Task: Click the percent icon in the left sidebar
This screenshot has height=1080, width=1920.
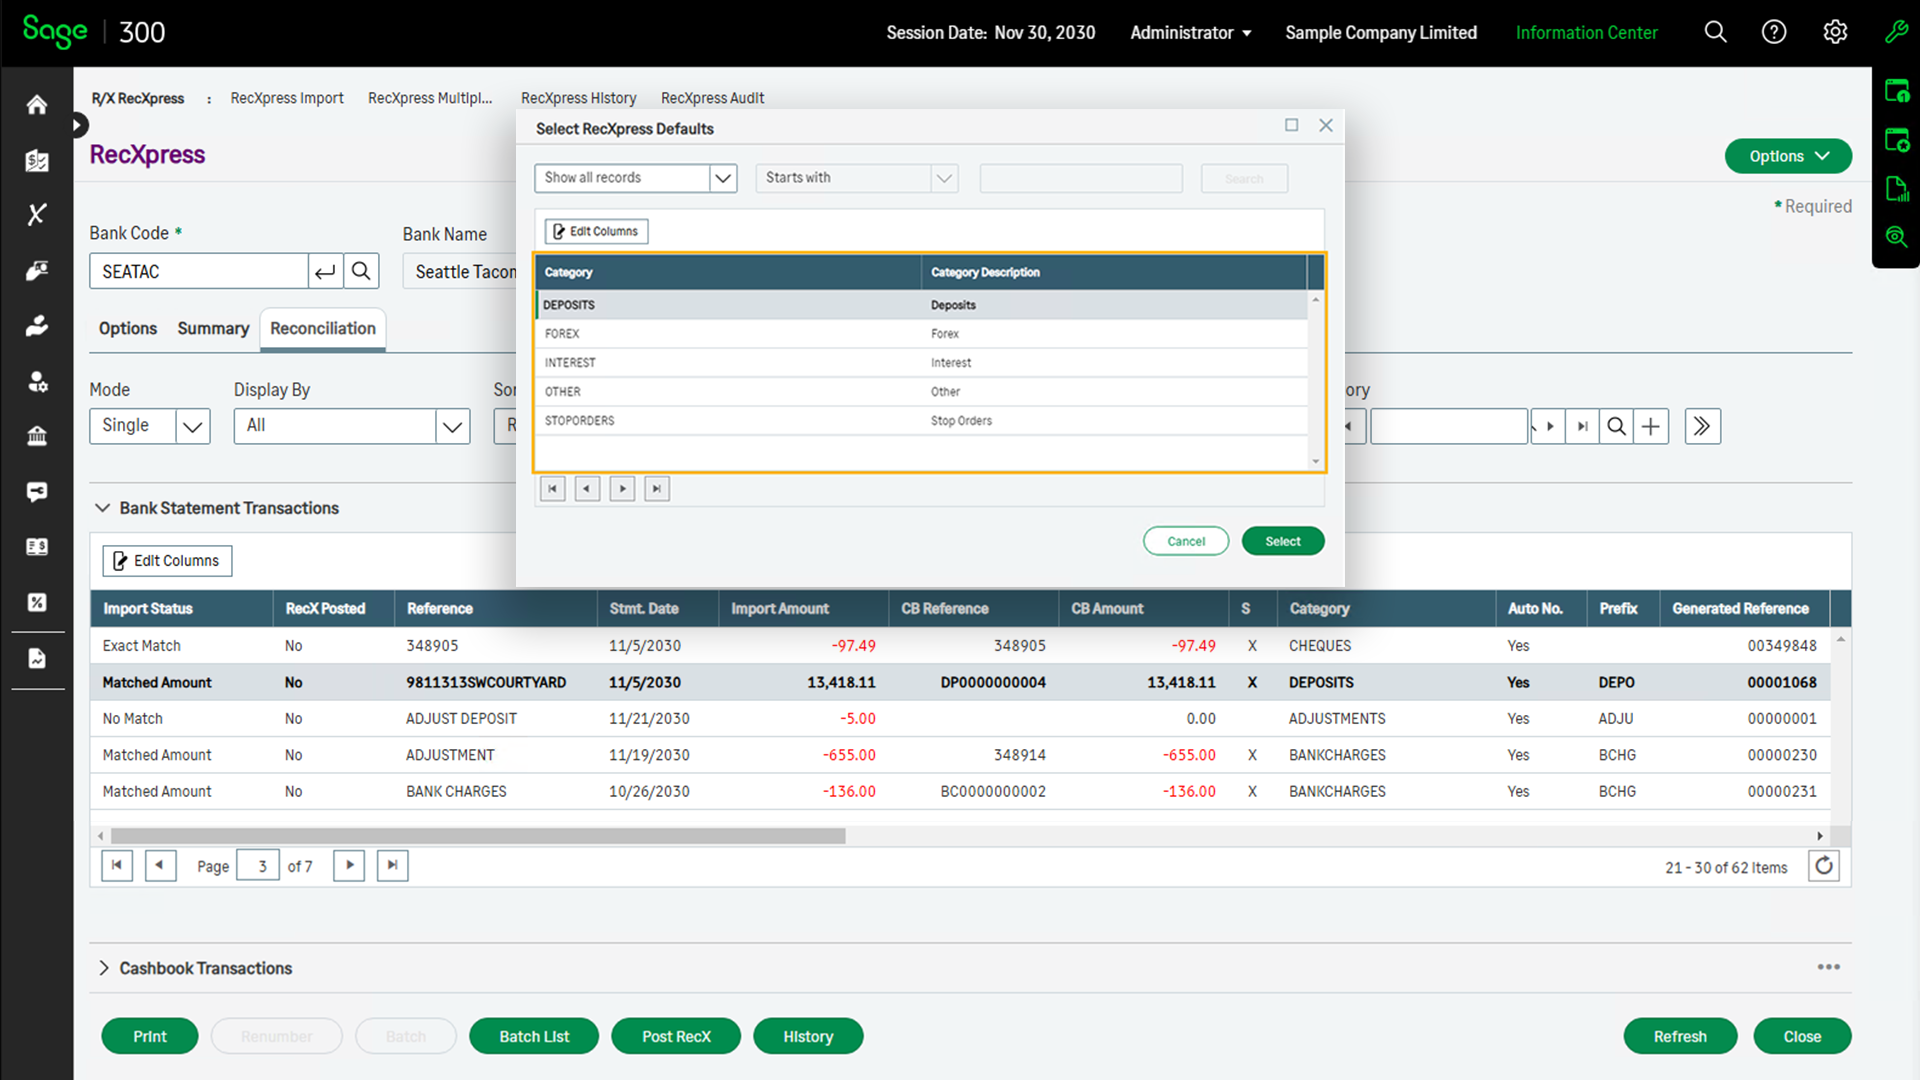Action: coord(37,602)
